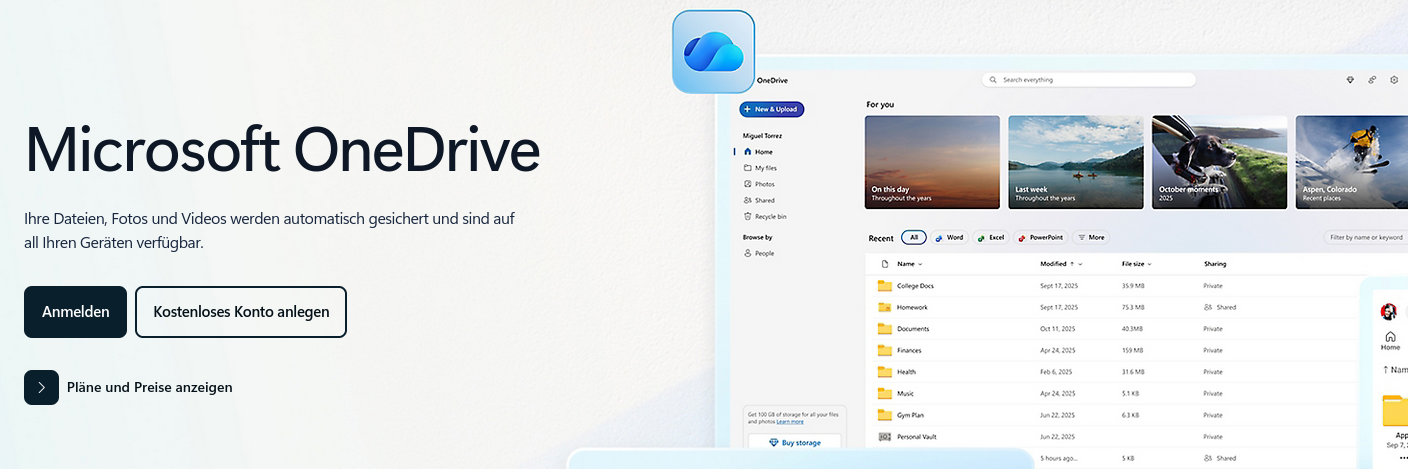Viewport: 1408px width, 469px height.
Task: Open Photos in the sidebar
Action: coord(764,184)
